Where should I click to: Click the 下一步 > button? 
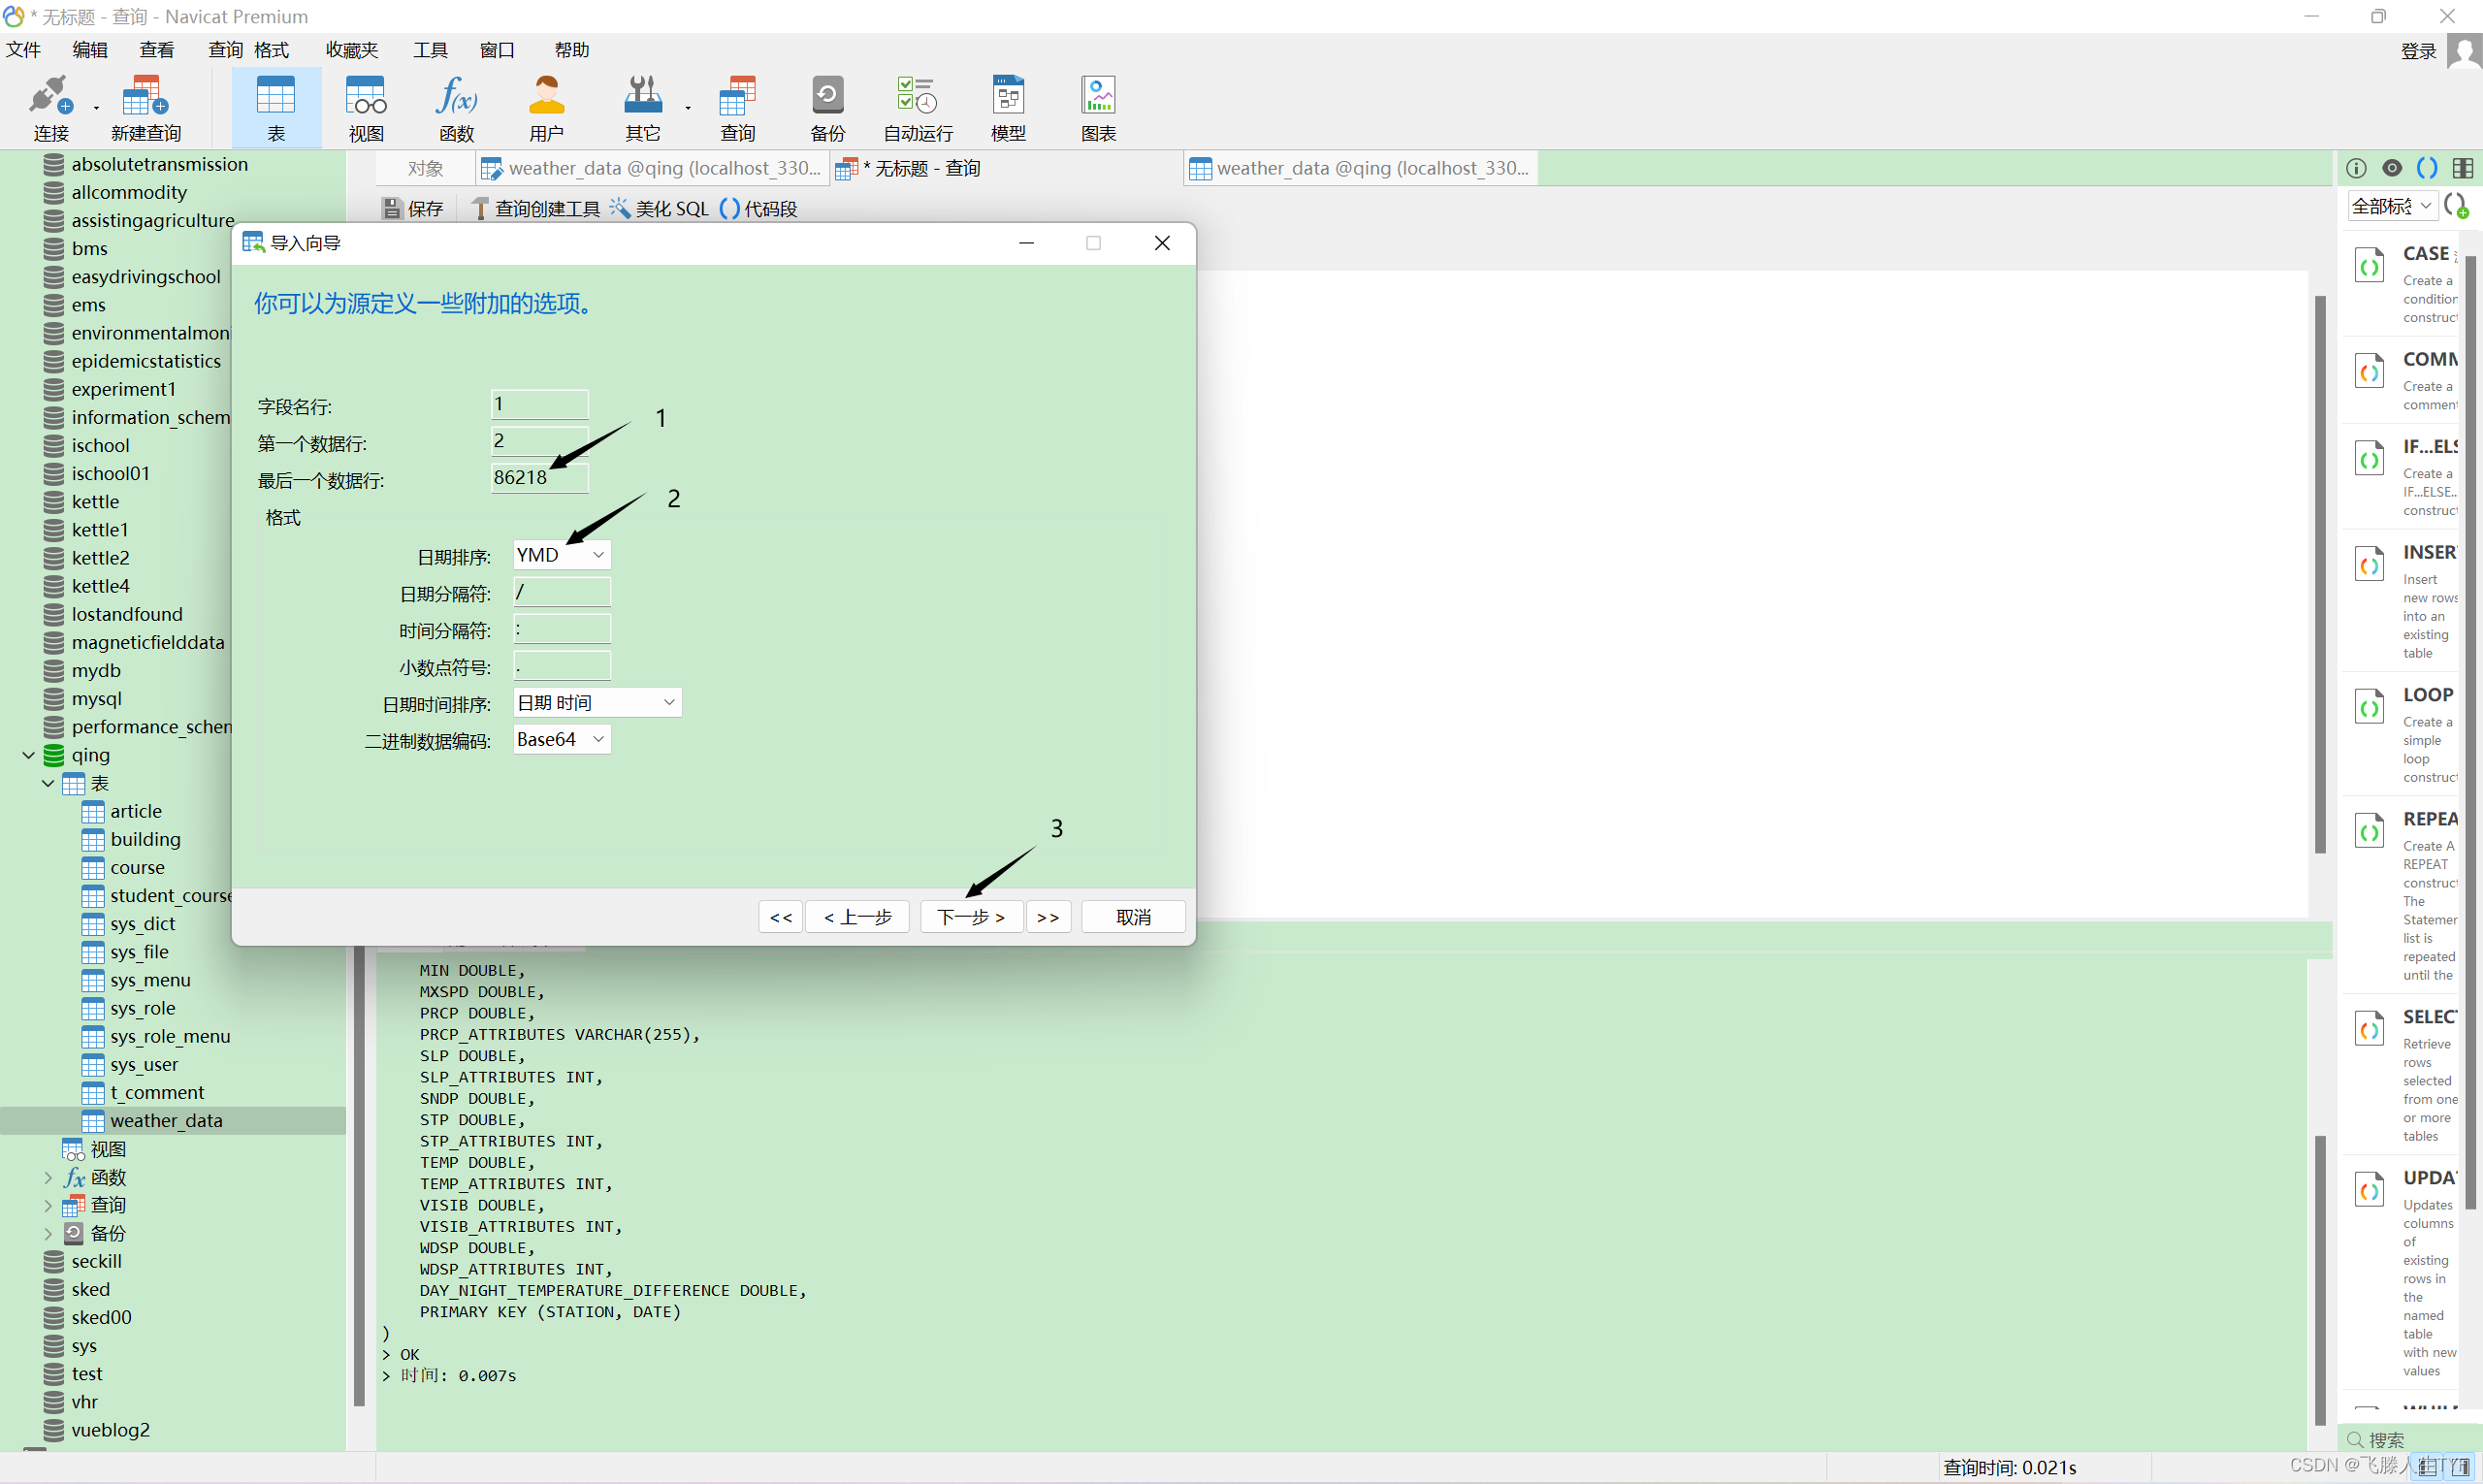(x=971, y=917)
